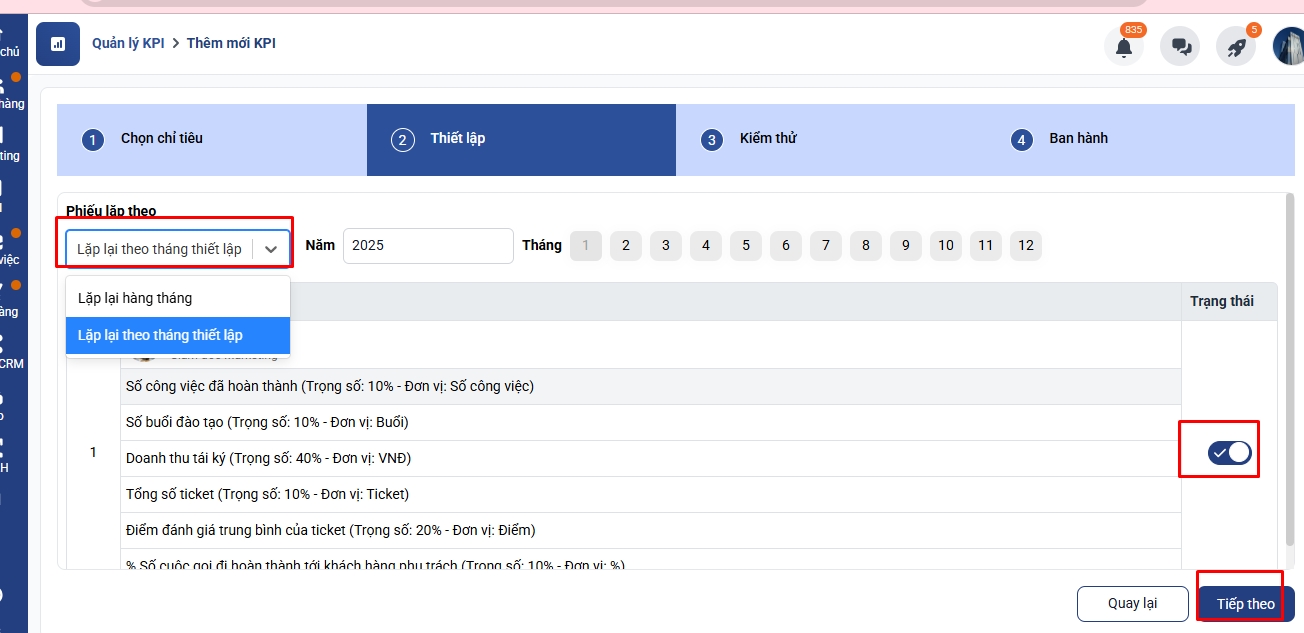Toggle the Trạng thái status switch
The width and height of the screenshot is (1304, 633).
coord(1229,453)
